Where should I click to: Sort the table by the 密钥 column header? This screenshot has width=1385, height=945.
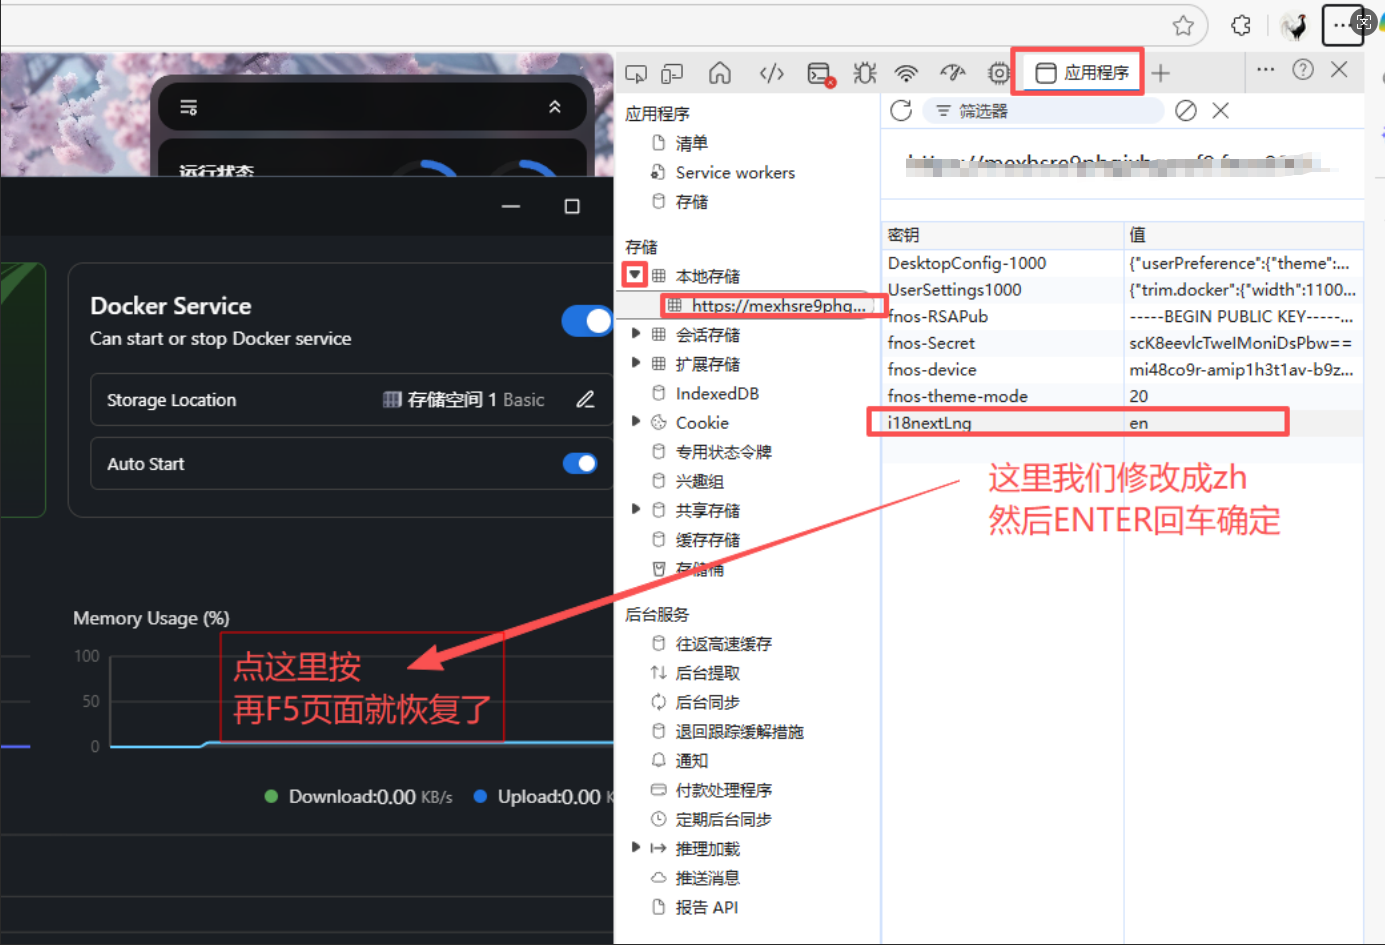pos(1002,235)
